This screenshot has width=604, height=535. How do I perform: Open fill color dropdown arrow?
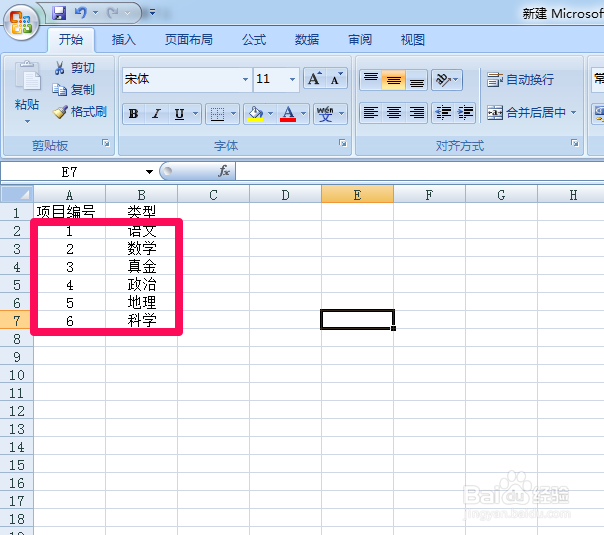270,114
